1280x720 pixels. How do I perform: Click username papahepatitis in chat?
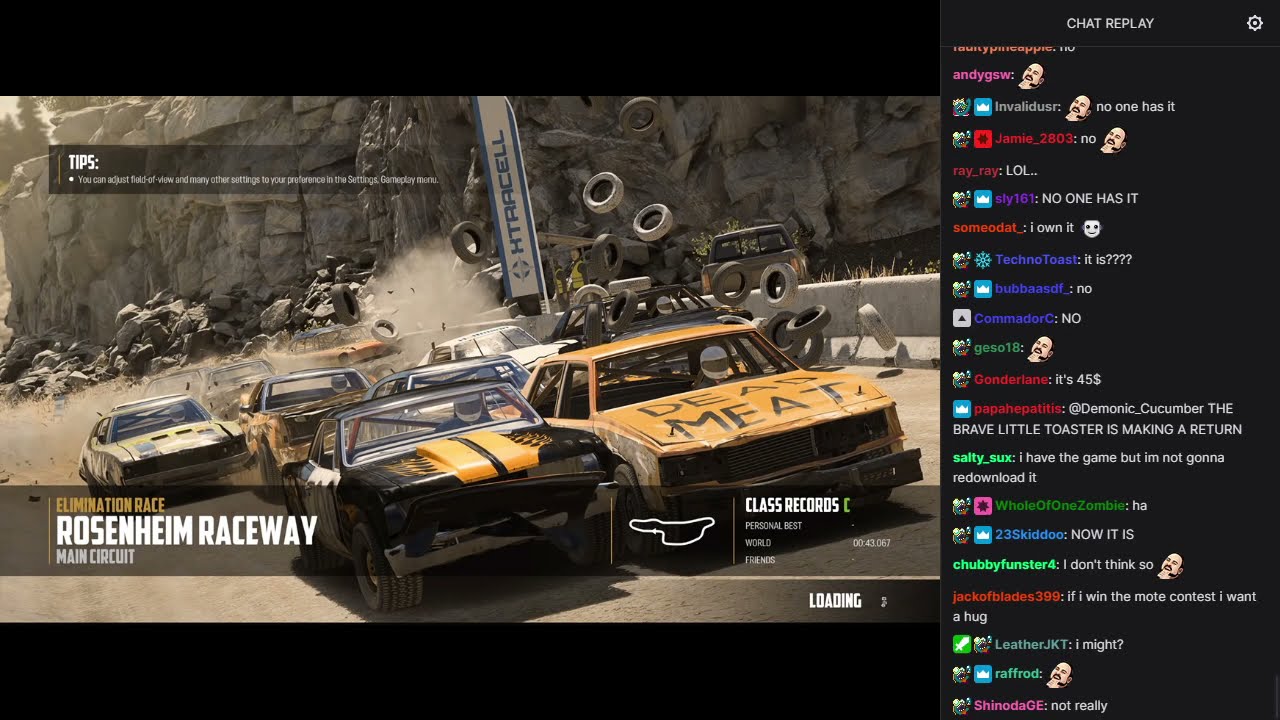tap(1017, 409)
